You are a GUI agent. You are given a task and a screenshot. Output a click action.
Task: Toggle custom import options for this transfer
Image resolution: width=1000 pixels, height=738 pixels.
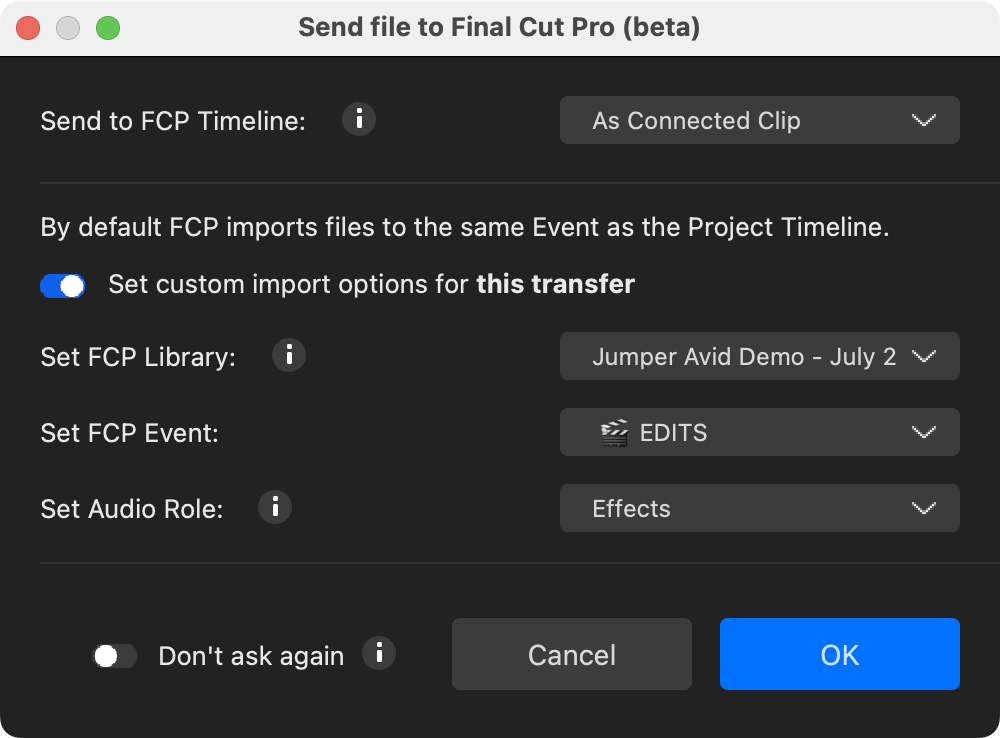(63, 286)
